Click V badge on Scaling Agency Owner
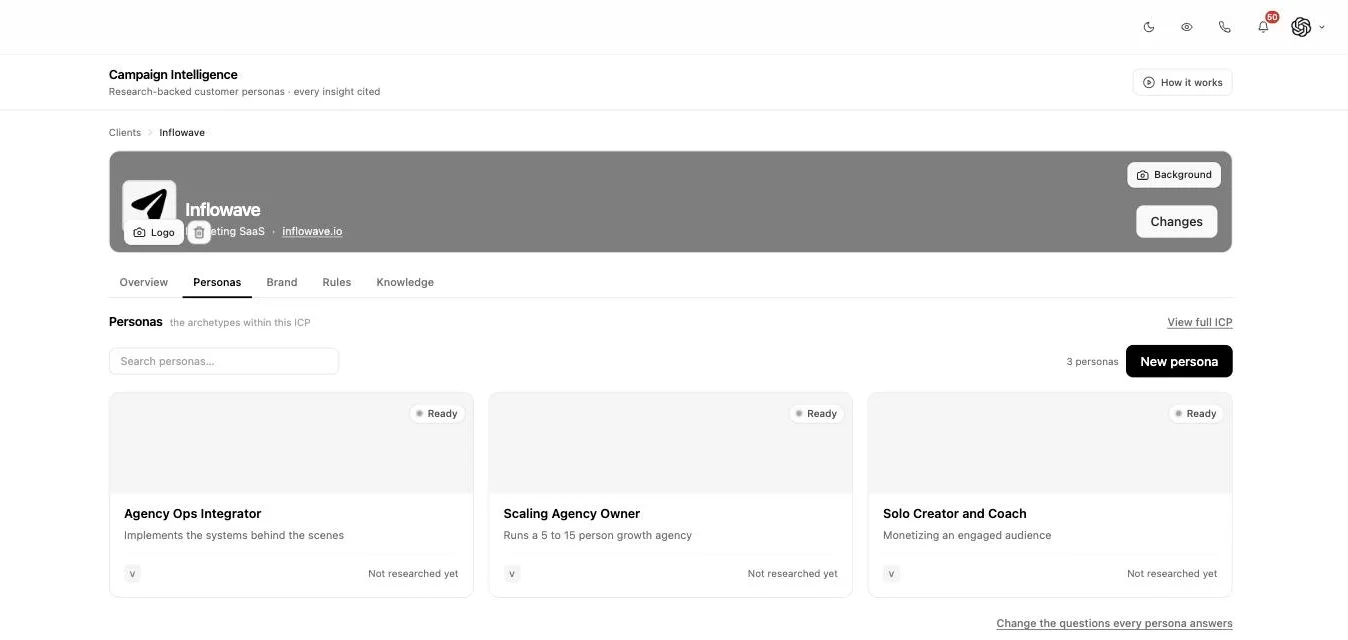 coord(512,574)
